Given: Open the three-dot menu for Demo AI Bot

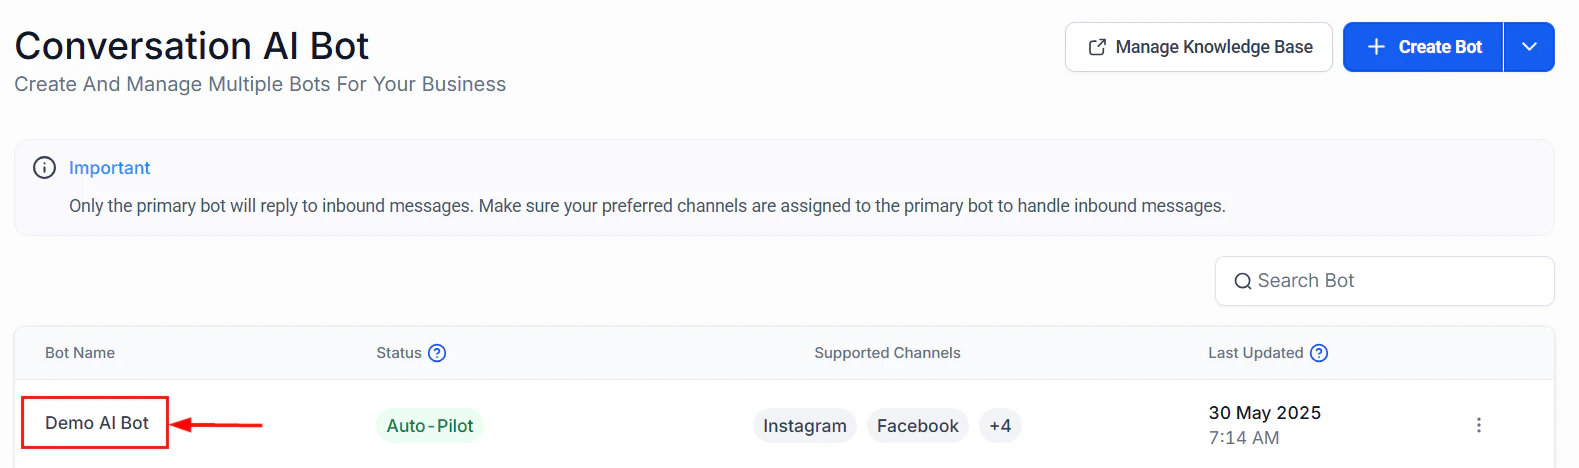Looking at the screenshot, I should click(x=1478, y=425).
